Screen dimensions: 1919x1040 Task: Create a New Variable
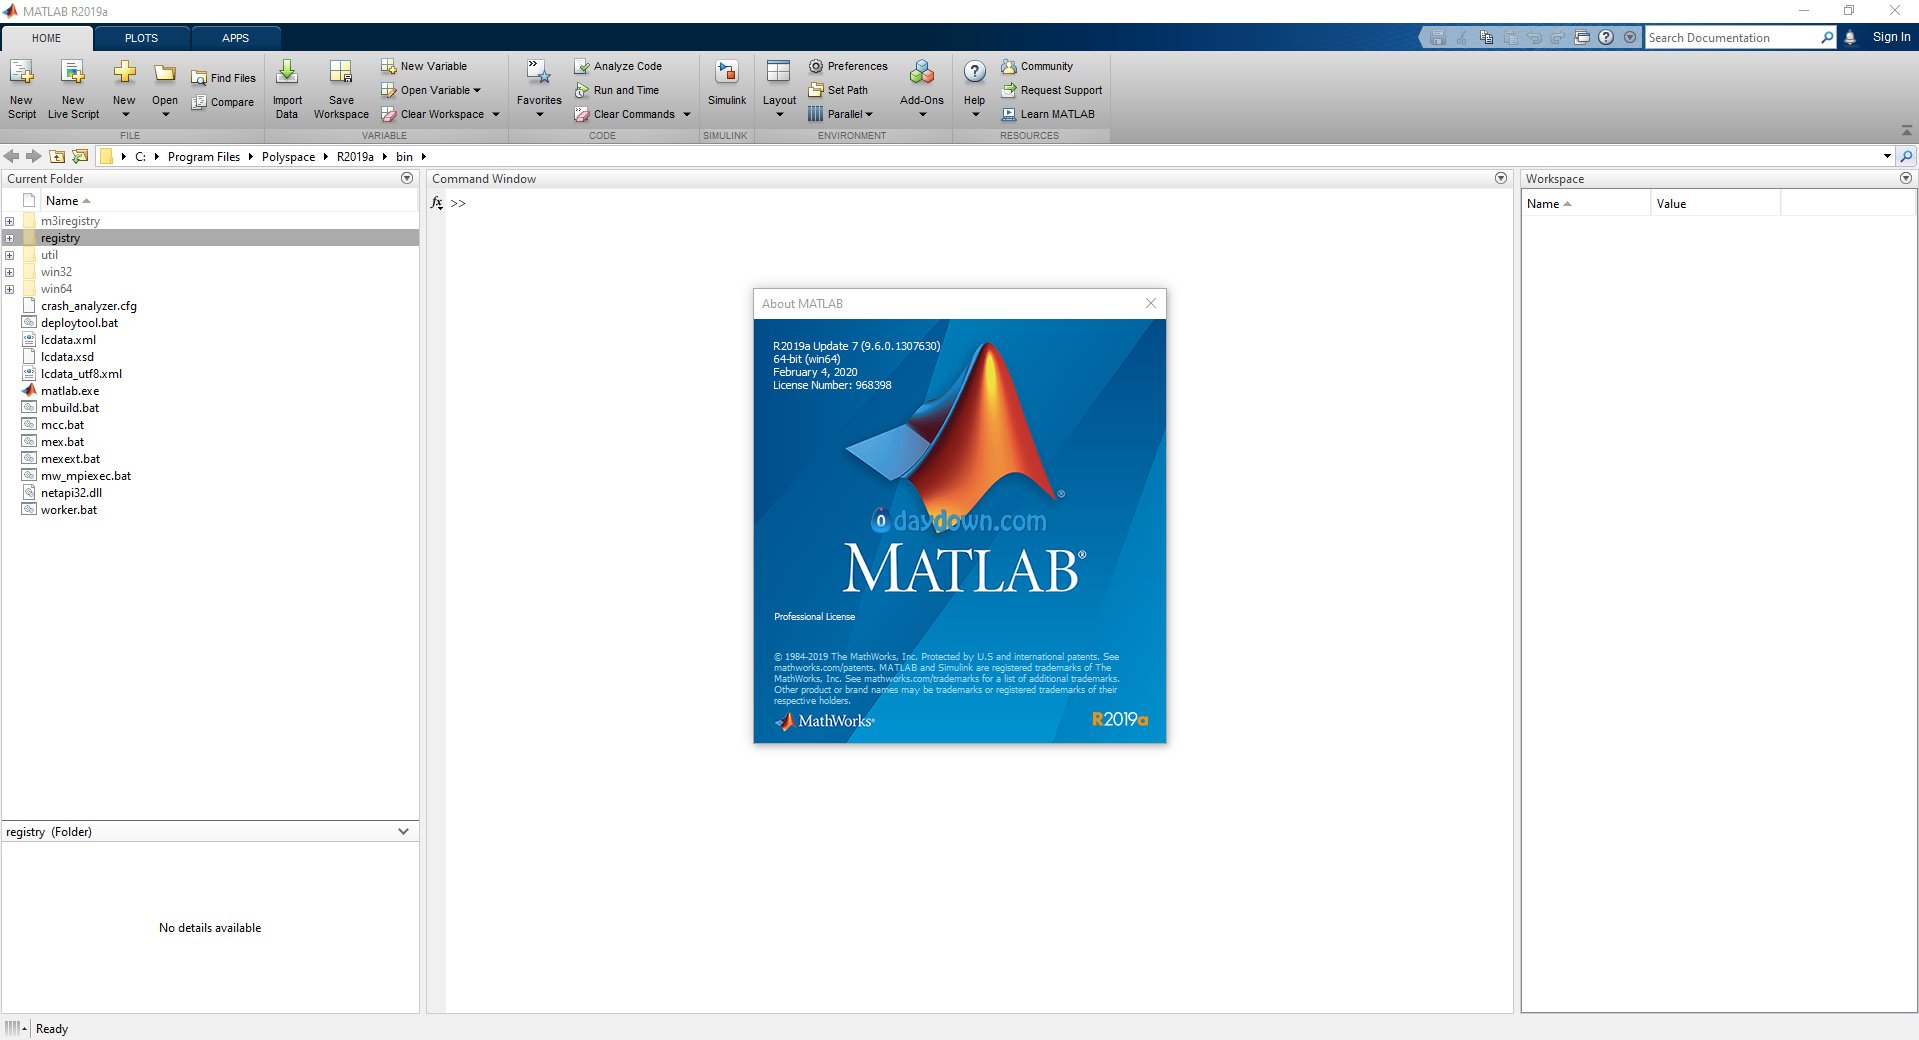click(424, 66)
